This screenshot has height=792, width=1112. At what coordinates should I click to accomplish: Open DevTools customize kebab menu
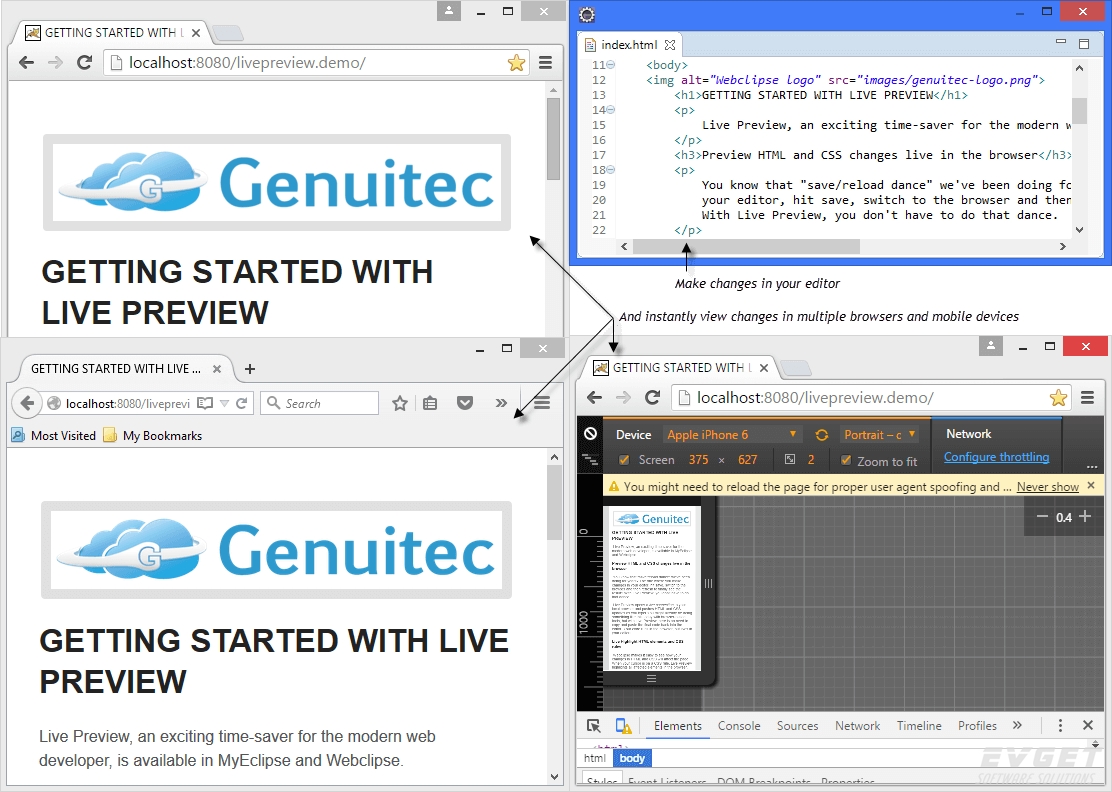(x=1060, y=725)
